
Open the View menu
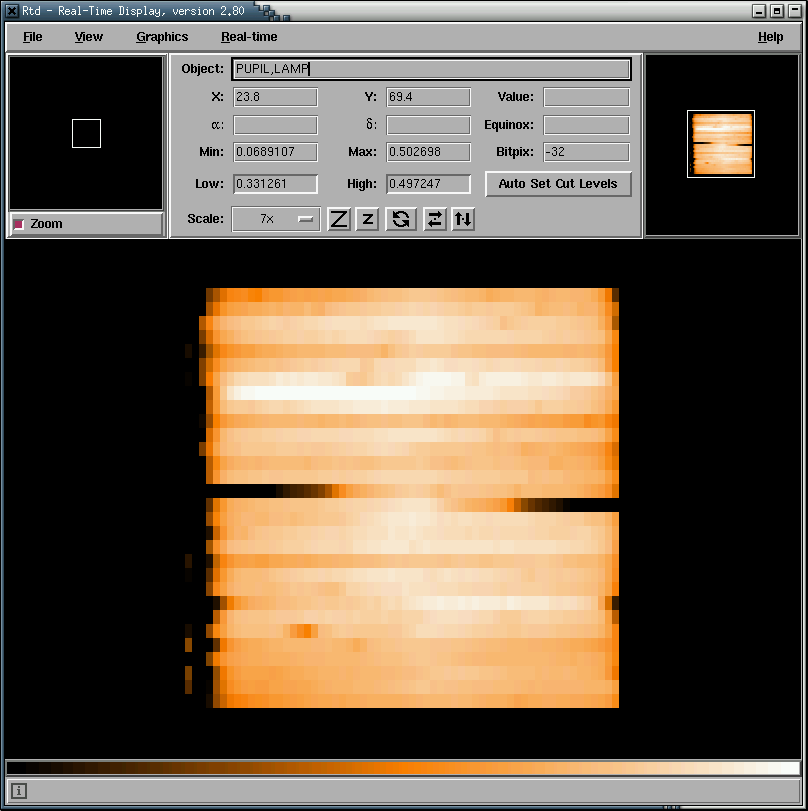pos(88,37)
